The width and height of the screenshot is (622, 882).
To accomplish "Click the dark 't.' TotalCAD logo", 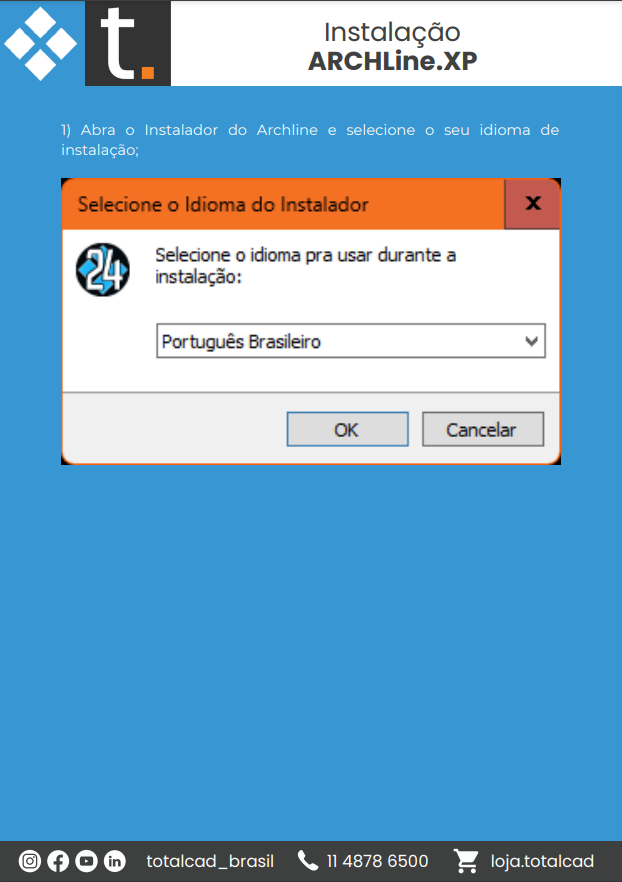I will click(x=128, y=43).
